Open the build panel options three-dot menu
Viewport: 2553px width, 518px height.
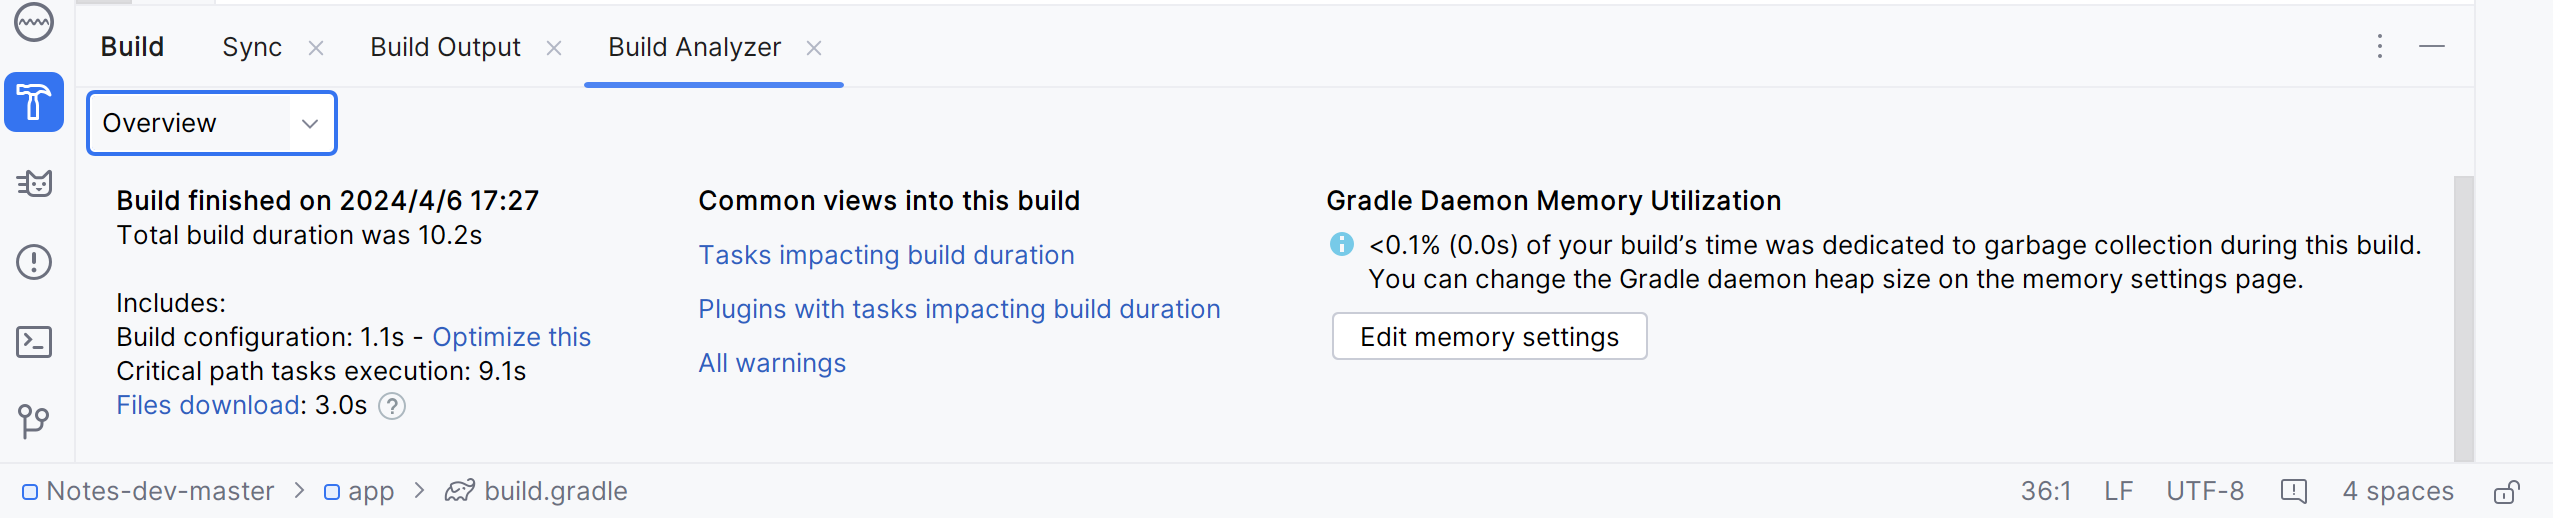pyautogui.click(x=2380, y=46)
